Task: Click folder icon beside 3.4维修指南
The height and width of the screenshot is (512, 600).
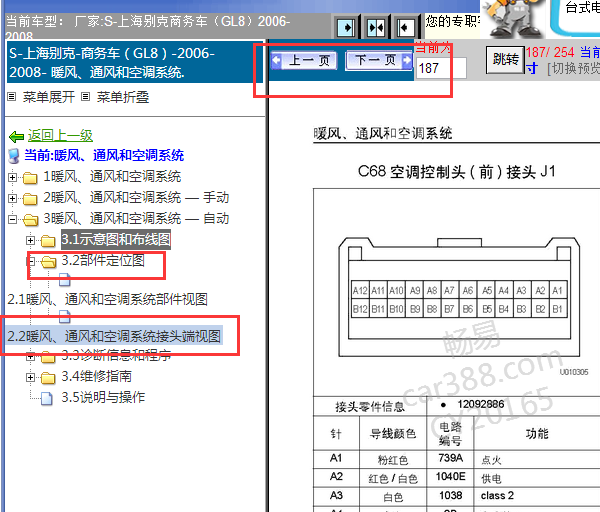Action: click(x=48, y=378)
